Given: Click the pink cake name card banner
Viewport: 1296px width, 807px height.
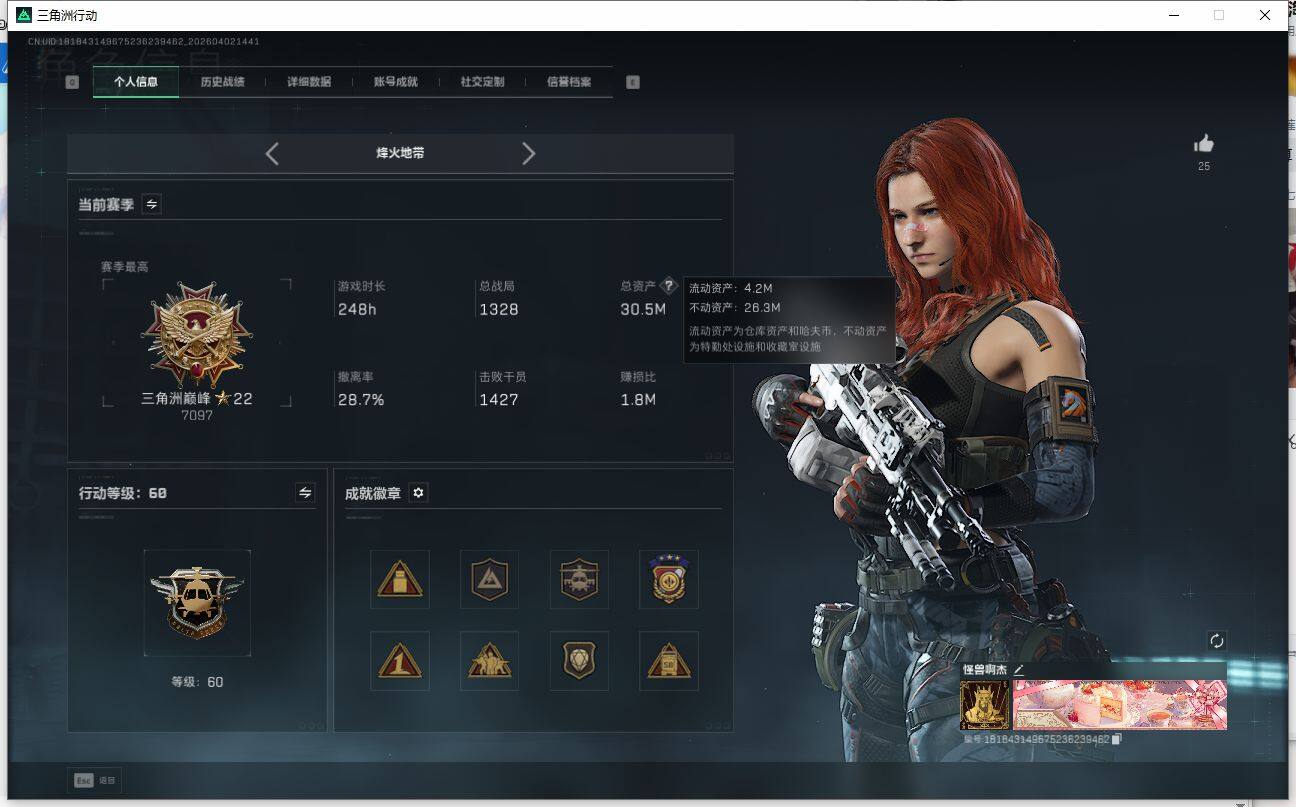Looking at the screenshot, I should (1120, 705).
